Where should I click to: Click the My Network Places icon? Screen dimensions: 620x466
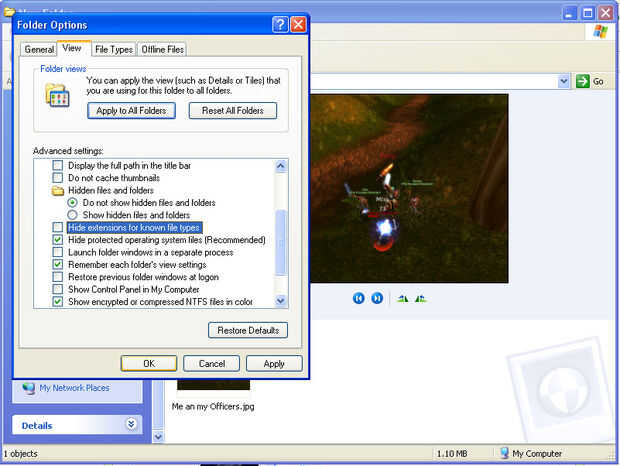coord(28,388)
